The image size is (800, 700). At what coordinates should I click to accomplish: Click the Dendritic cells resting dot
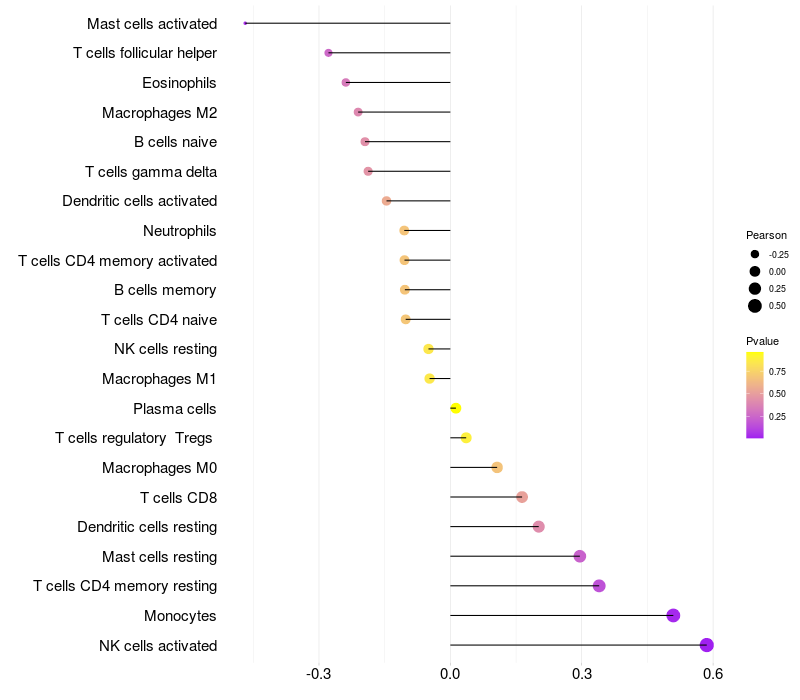tap(538, 527)
